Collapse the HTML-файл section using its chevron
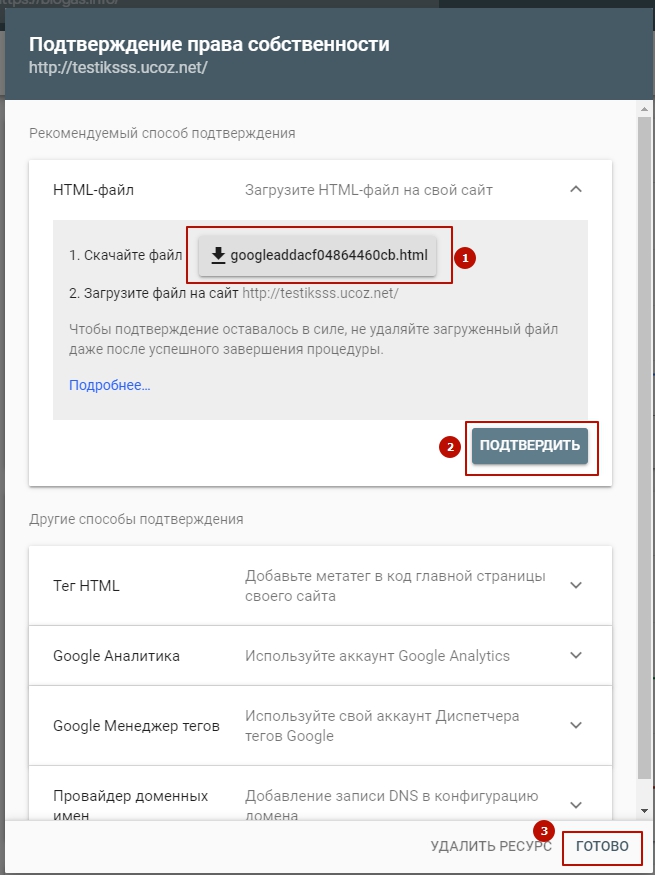 [576, 188]
